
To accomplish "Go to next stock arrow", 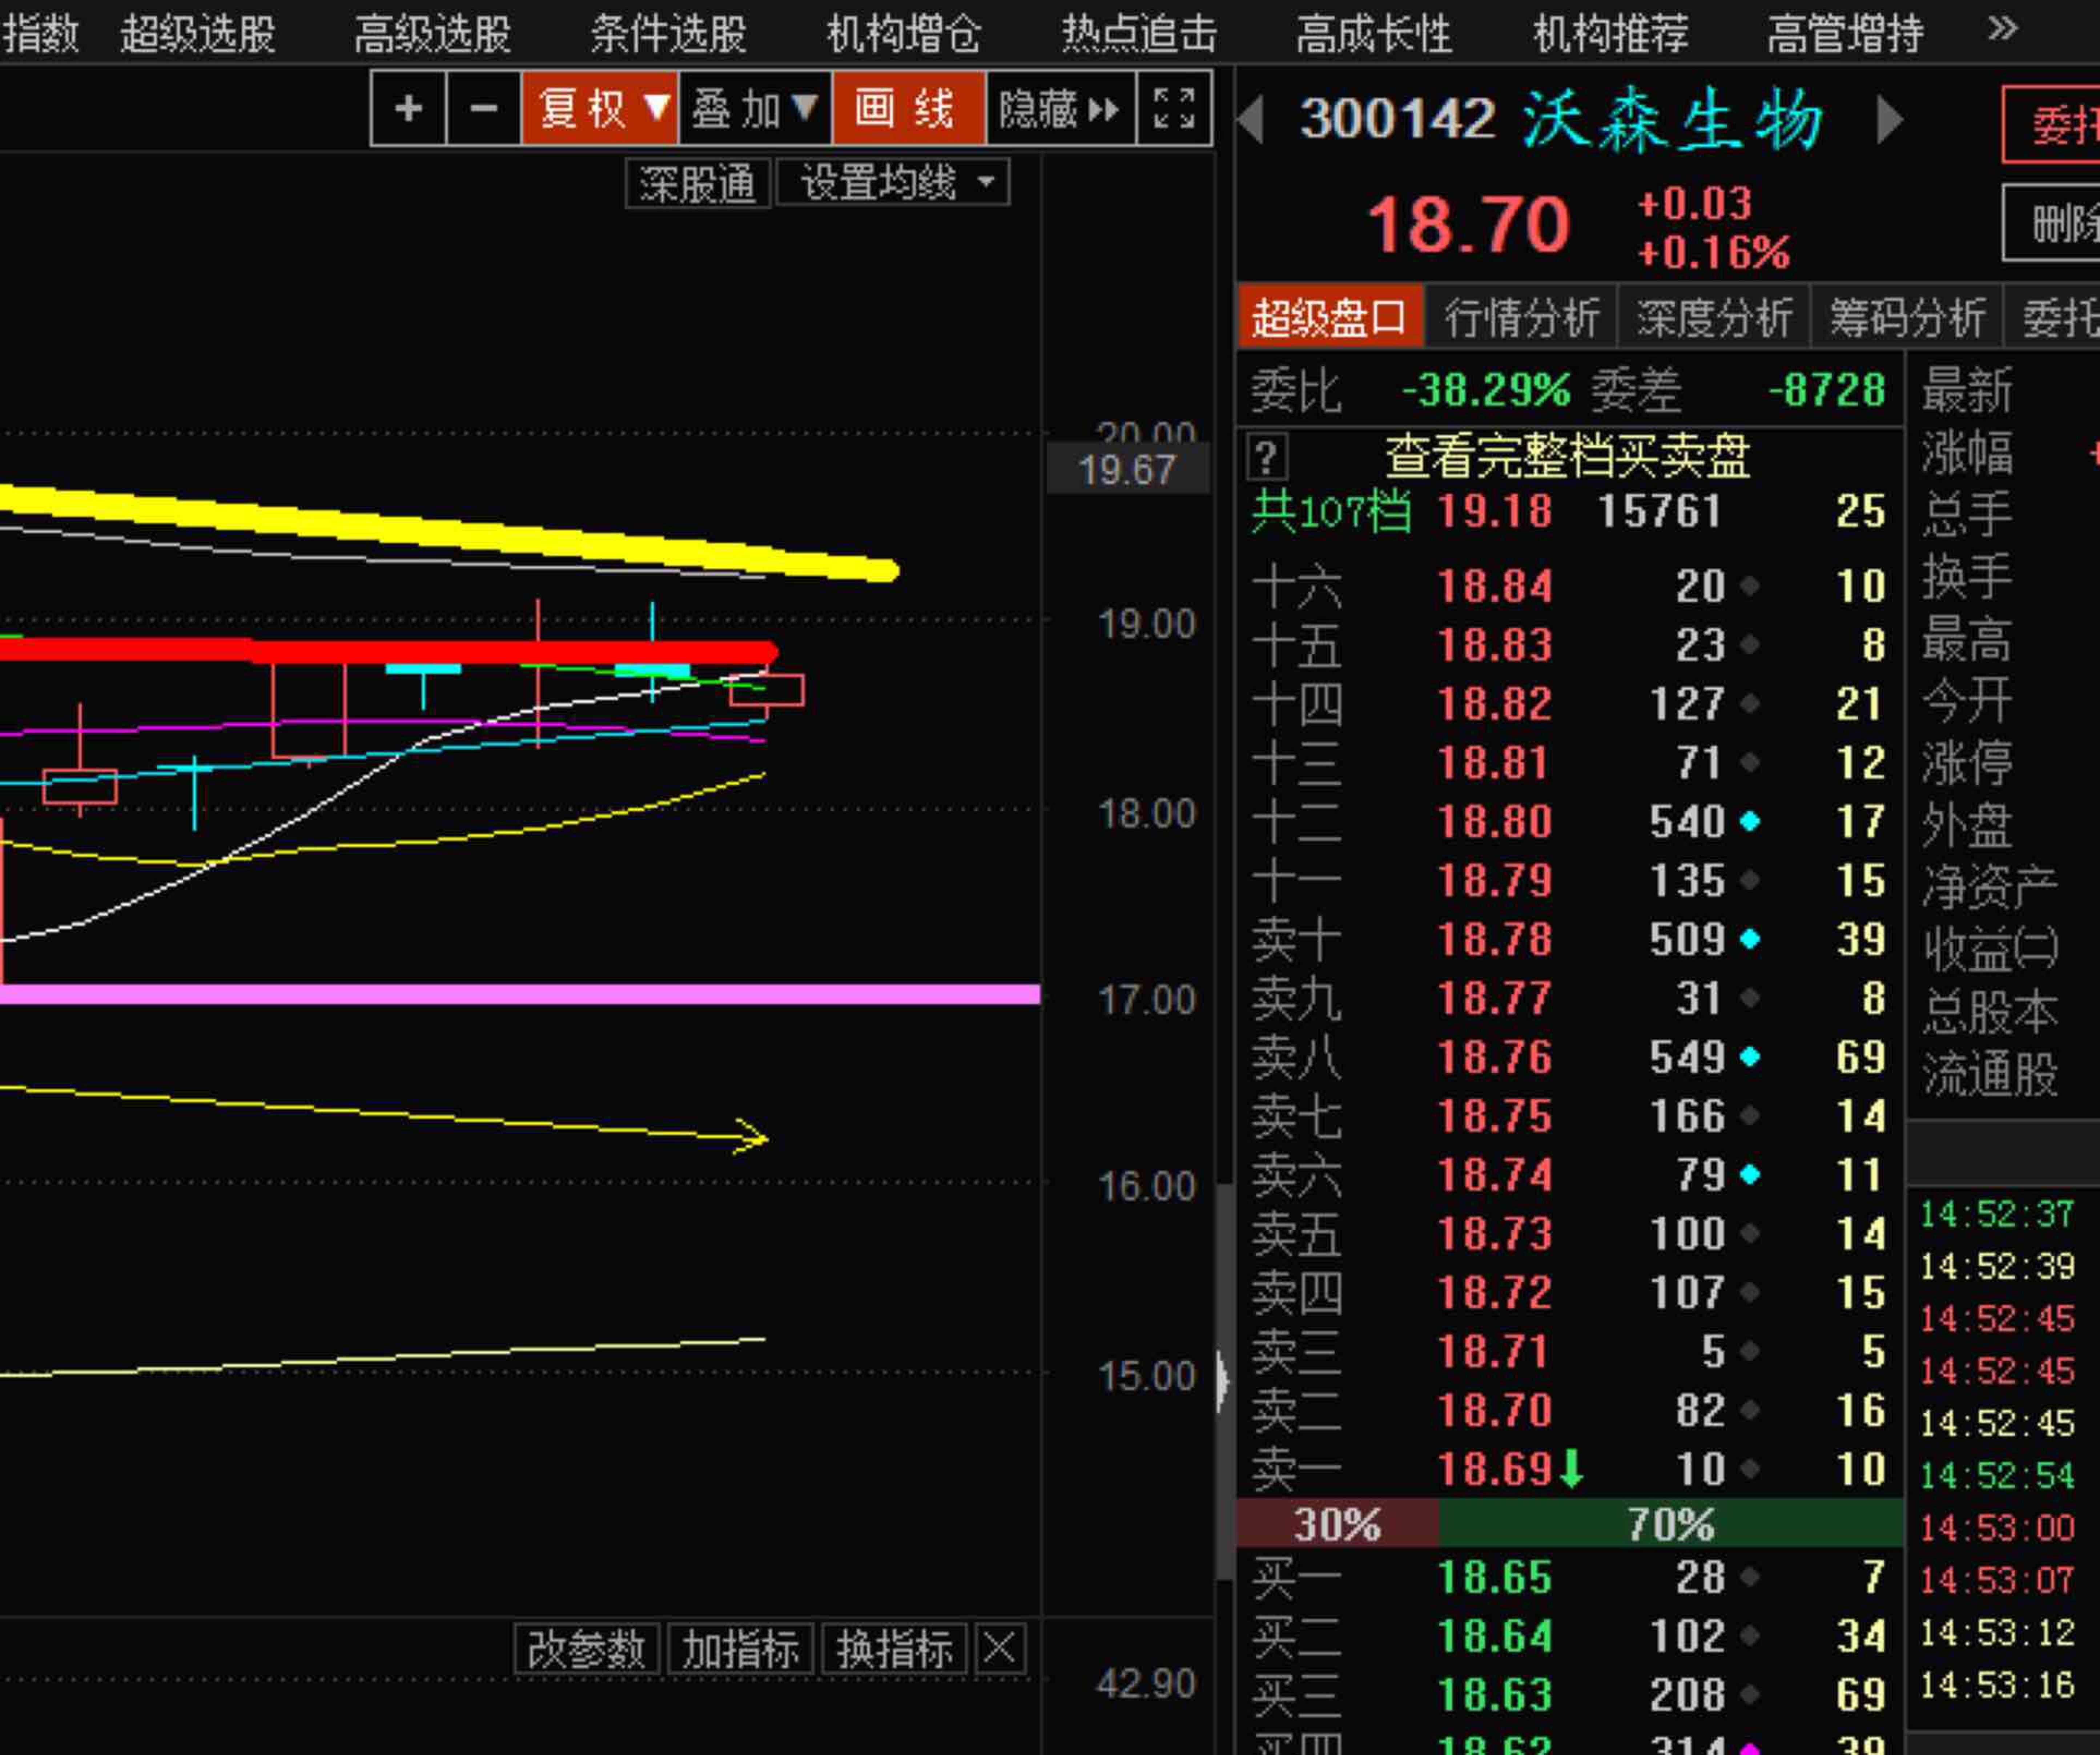I will [1890, 120].
